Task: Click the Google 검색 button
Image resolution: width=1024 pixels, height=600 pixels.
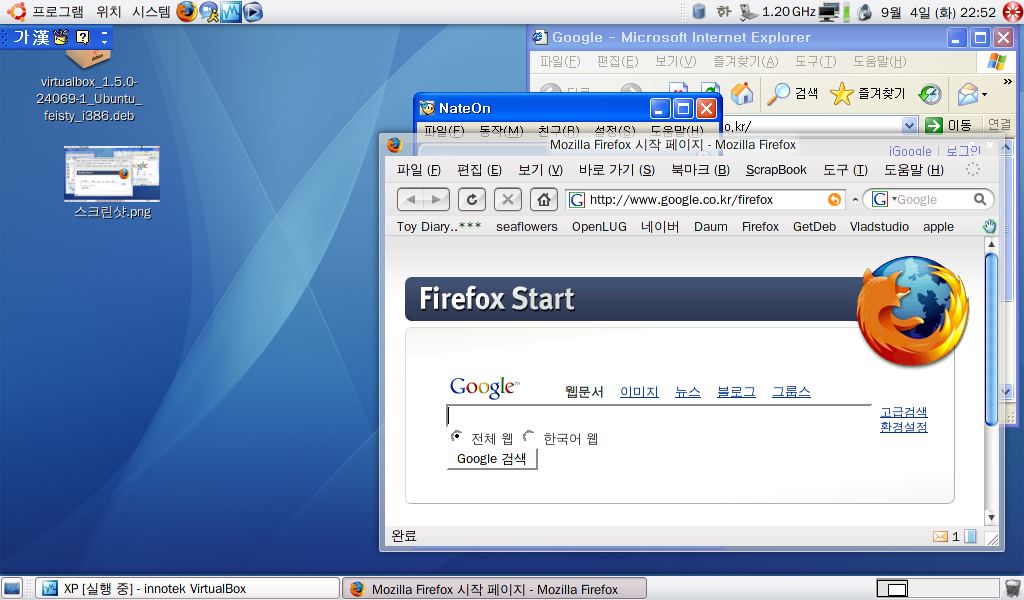Action: point(492,459)
